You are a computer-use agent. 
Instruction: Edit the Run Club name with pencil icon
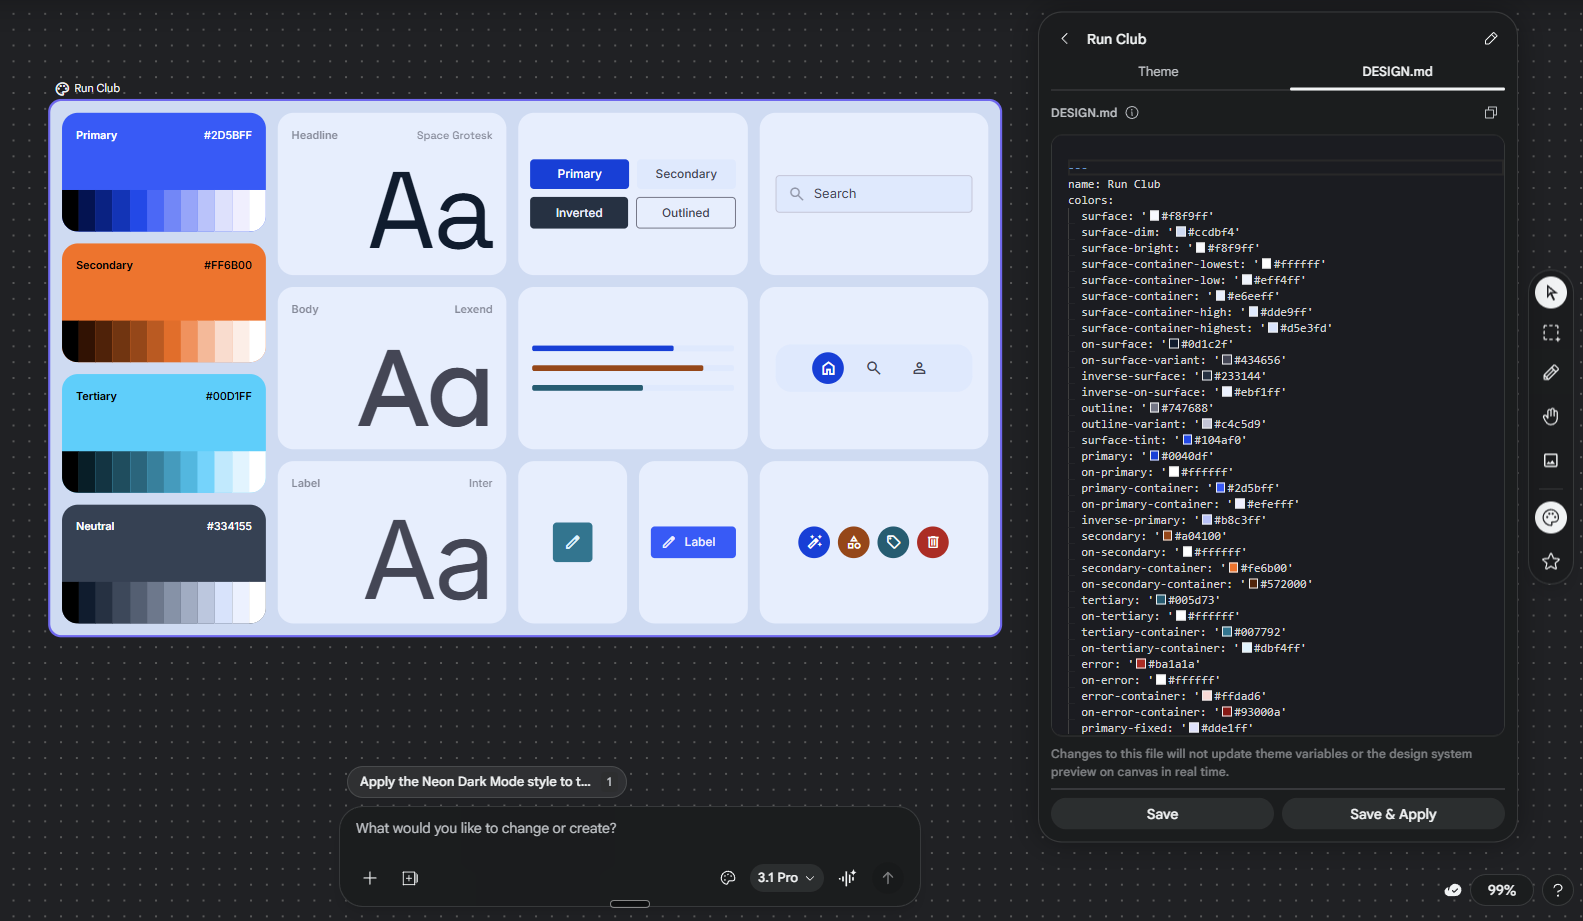(x=1491, y=39)
